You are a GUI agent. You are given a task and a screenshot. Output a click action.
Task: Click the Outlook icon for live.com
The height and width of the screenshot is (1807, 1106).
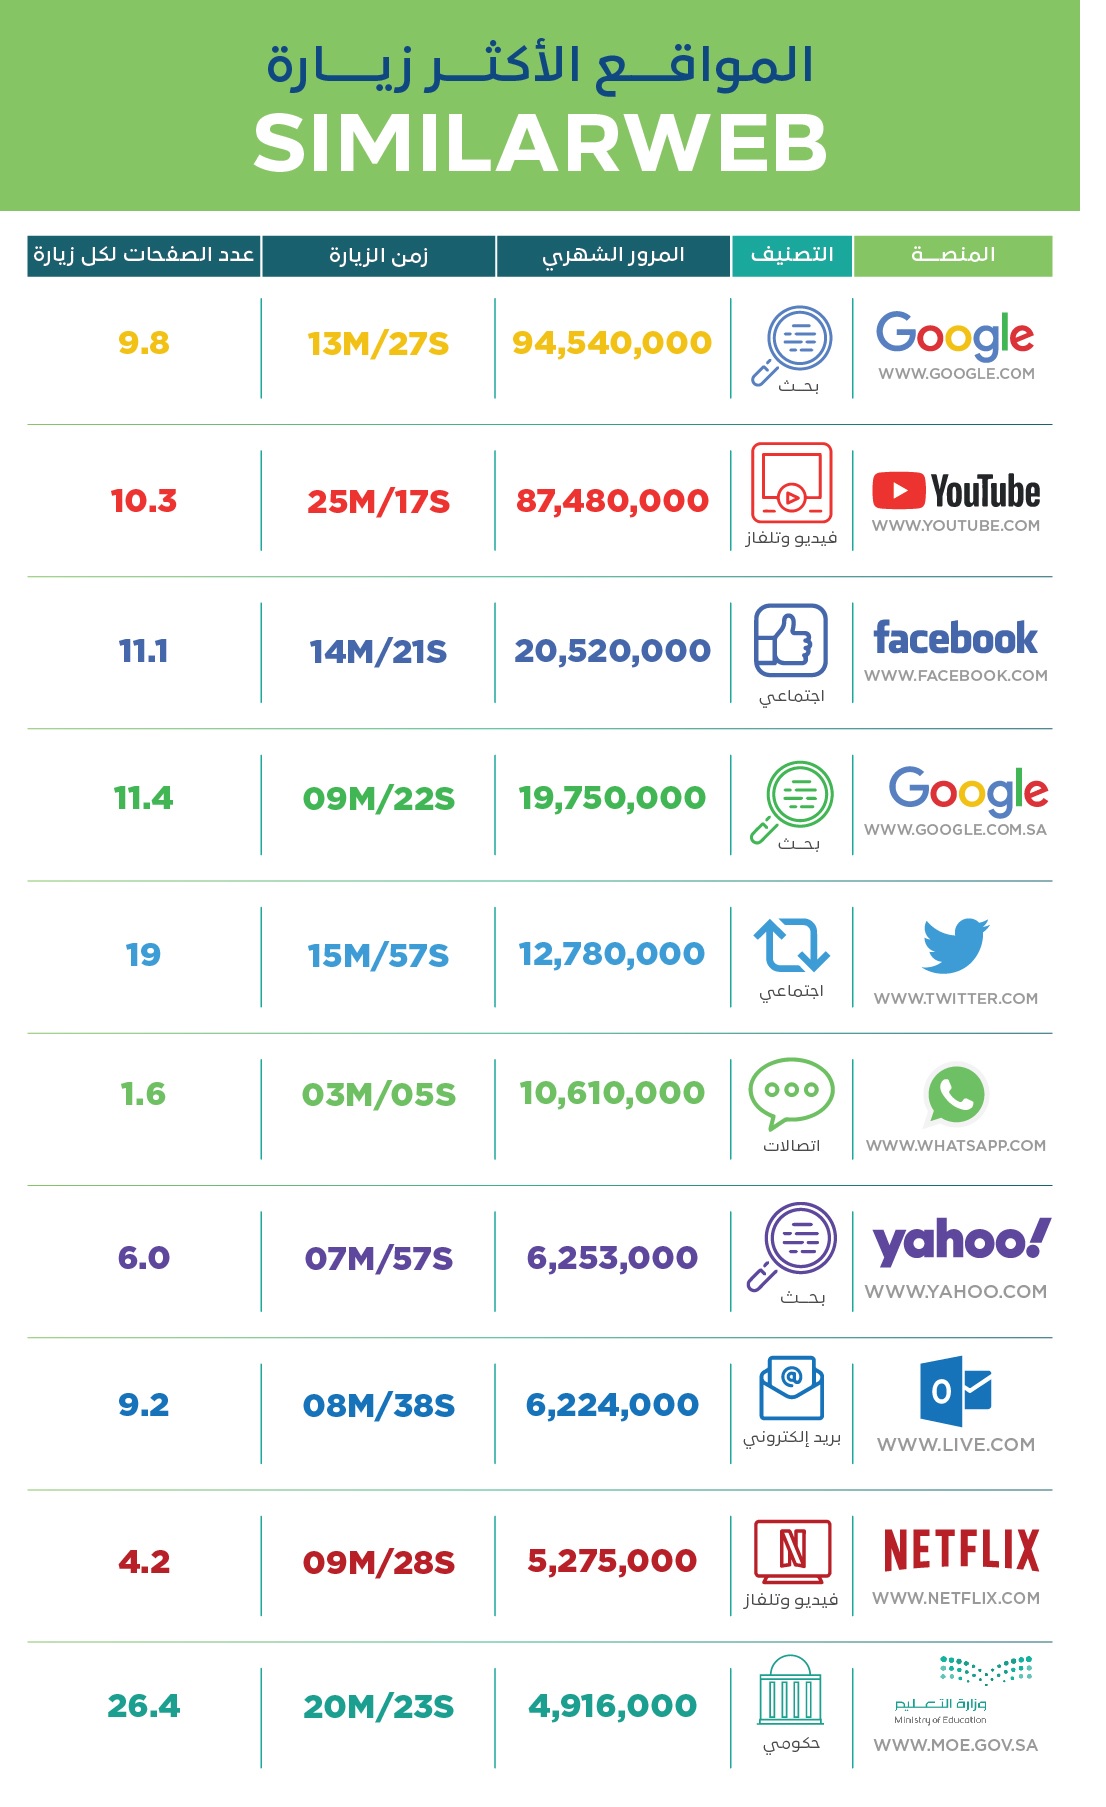(x=955, y=1391)
